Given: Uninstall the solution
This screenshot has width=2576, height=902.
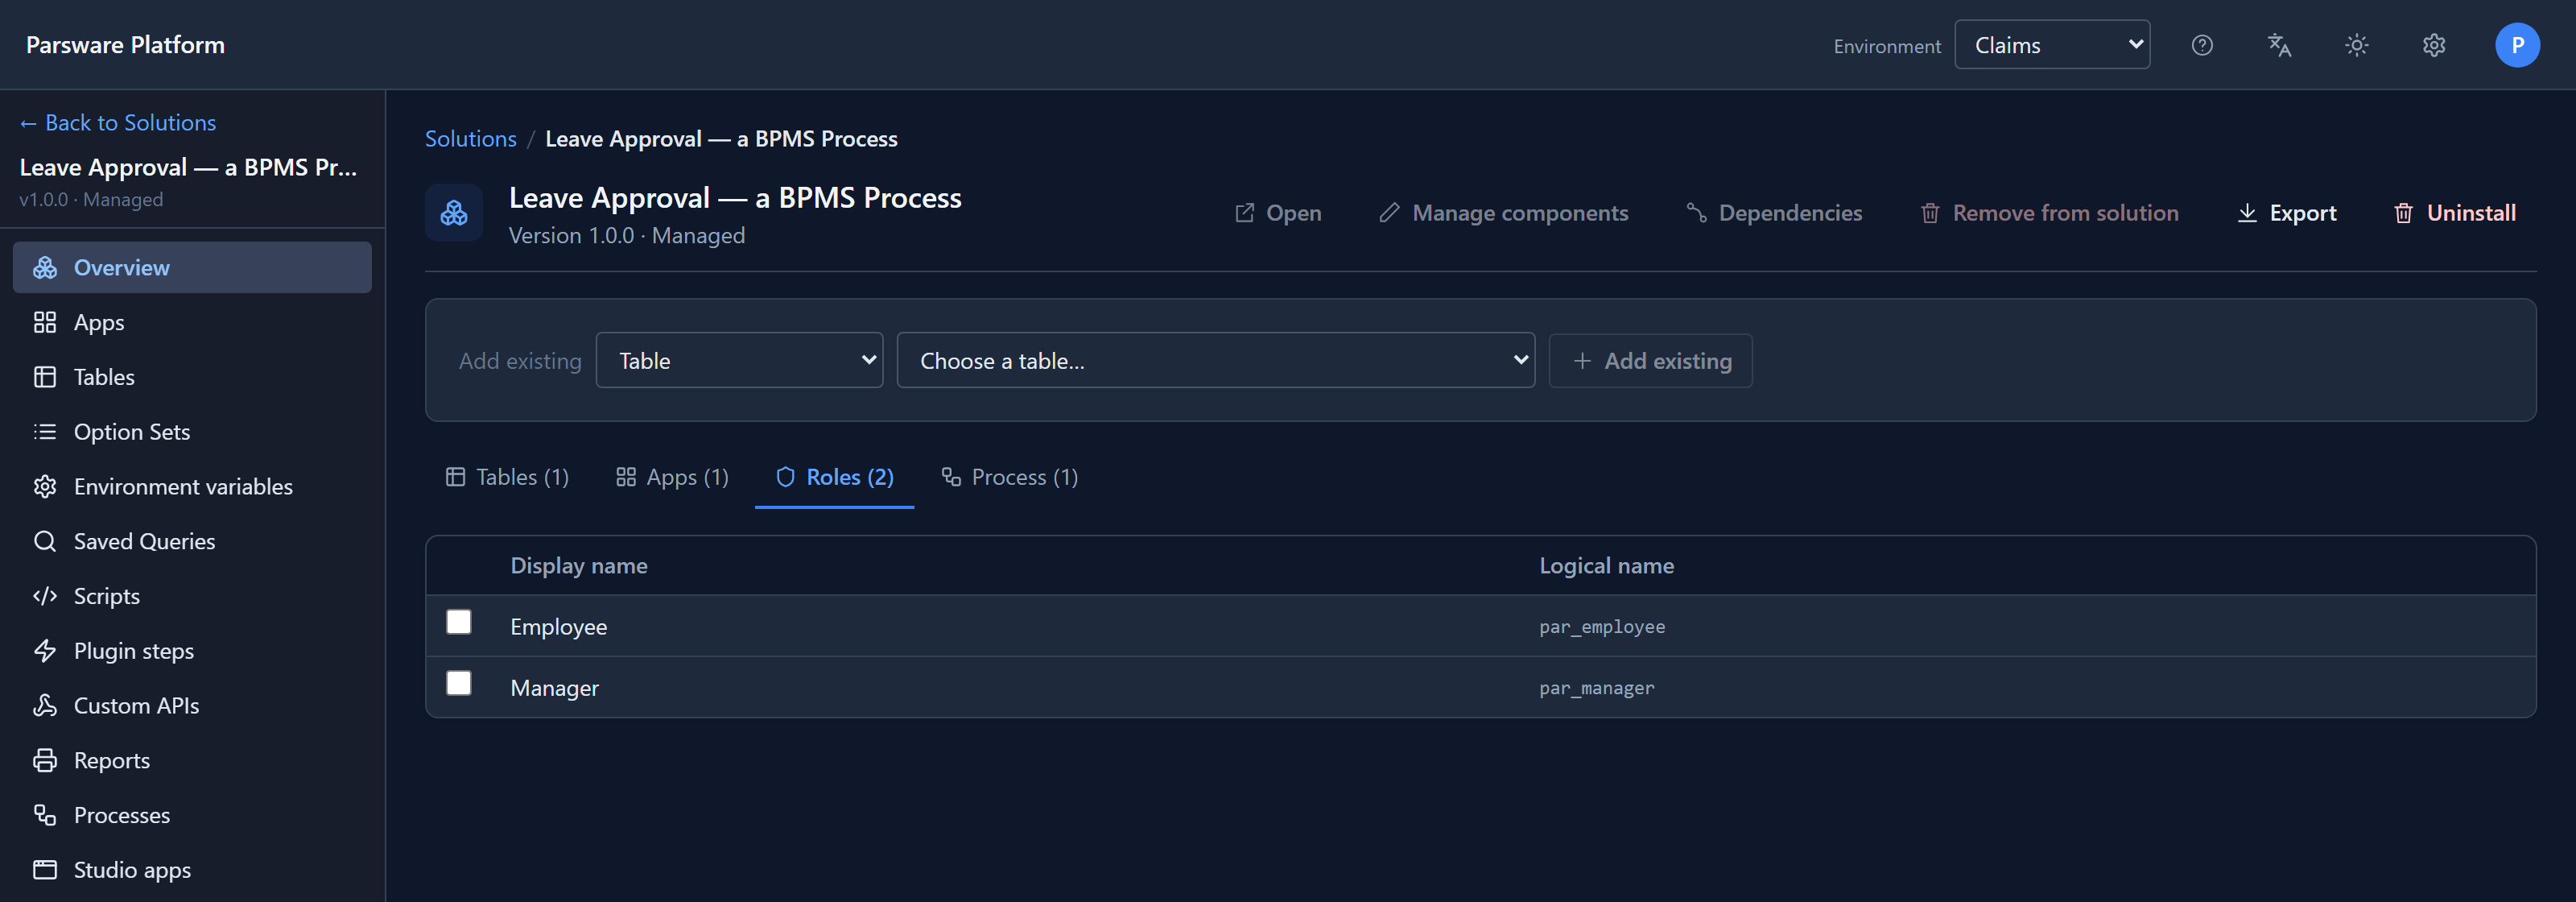Looking at the screenshot, I should click(x=2454, y=213).
